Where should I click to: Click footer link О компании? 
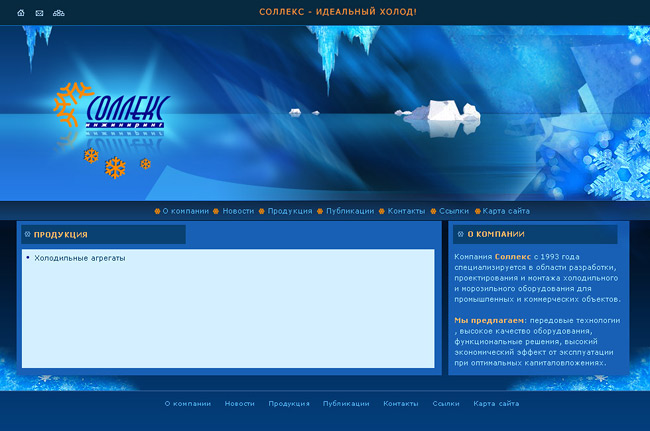pos(188,404)
